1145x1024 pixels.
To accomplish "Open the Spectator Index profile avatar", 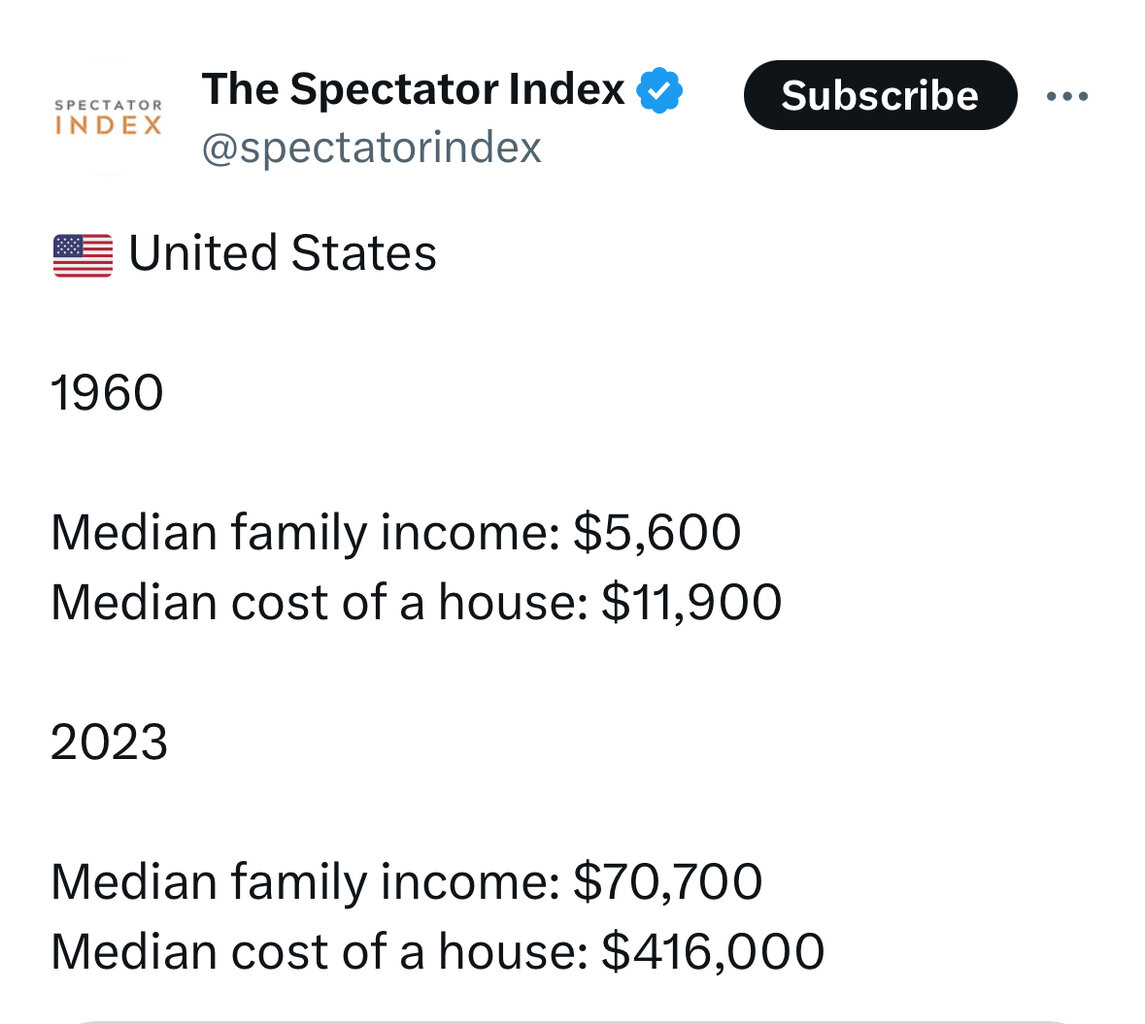I will coord(108,118).
